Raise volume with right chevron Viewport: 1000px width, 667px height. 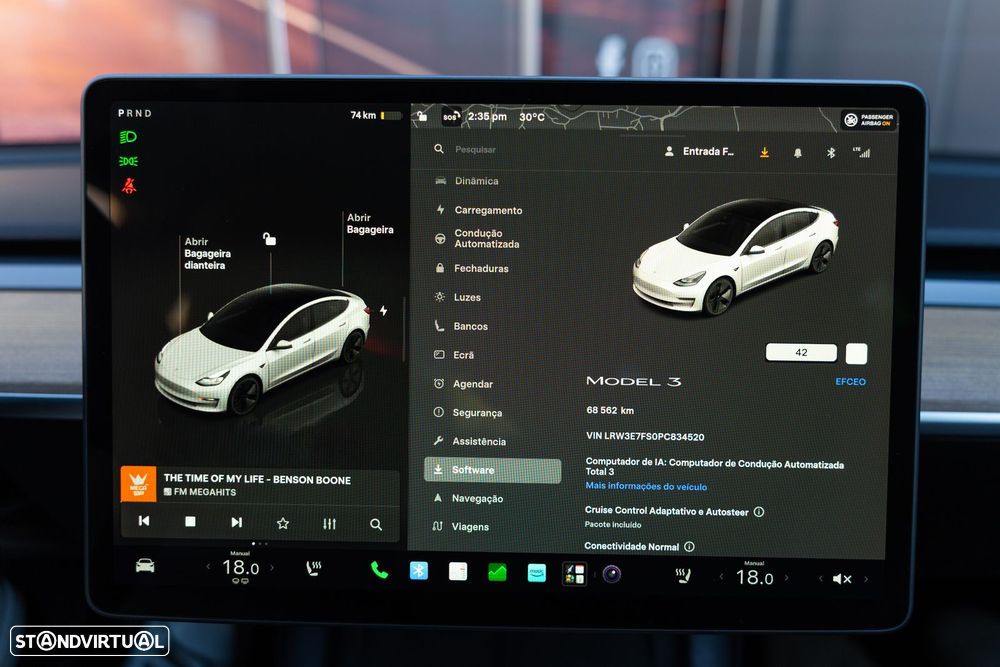(x=865, y=579)
